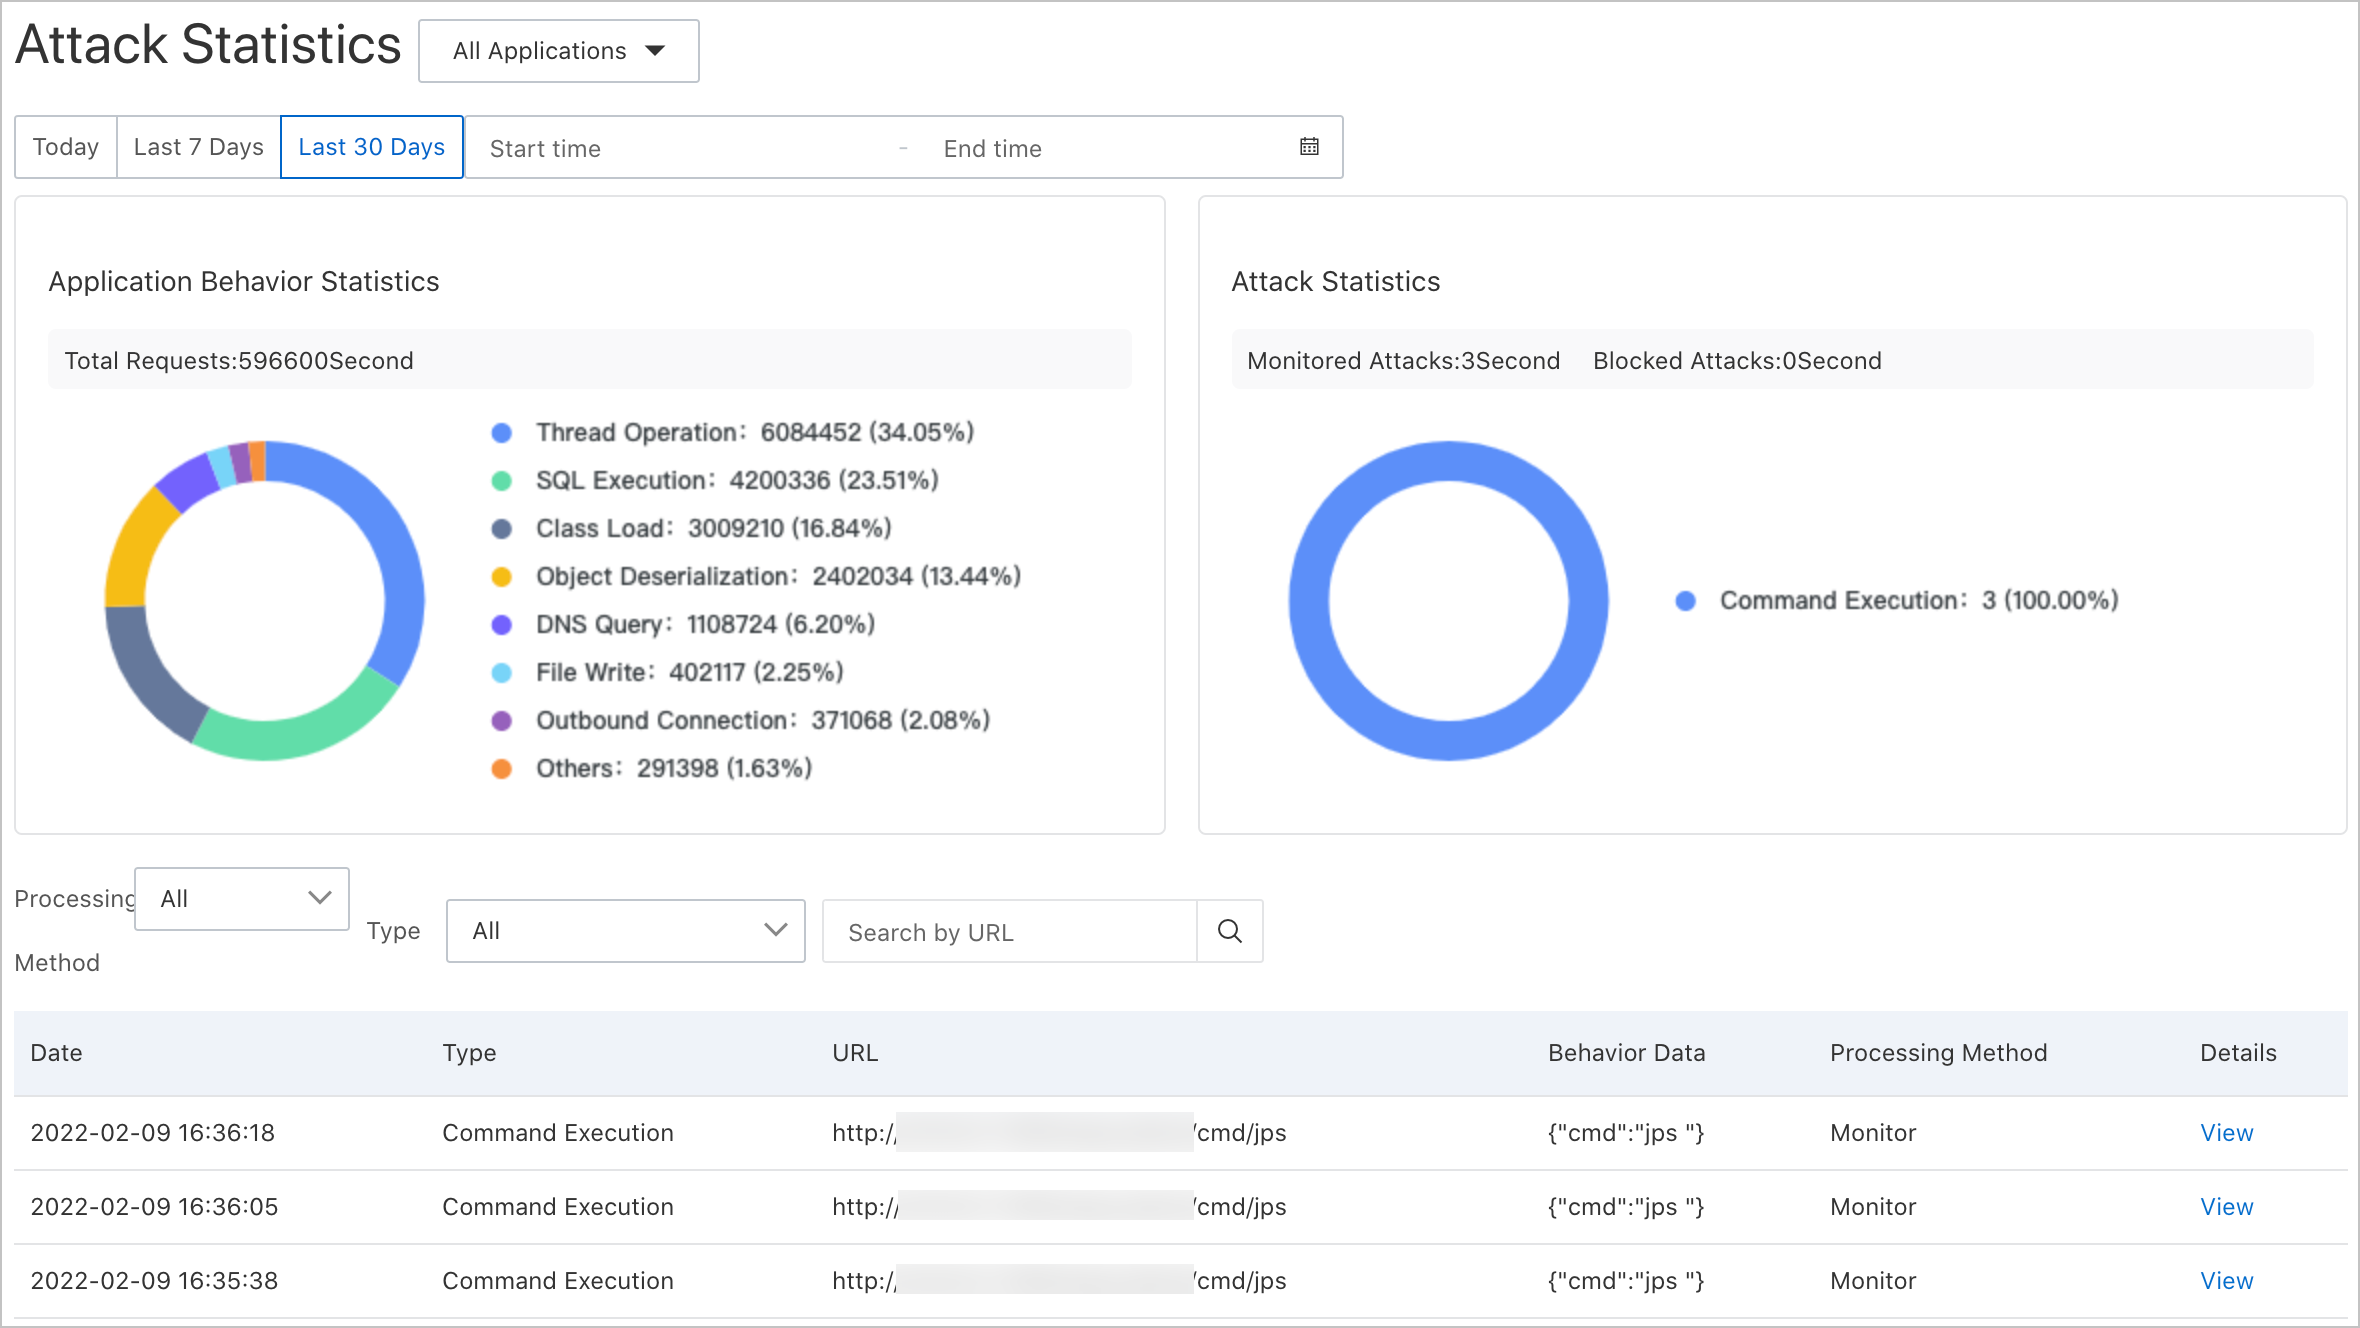Click Monitored Attacks:3Second text
Screen dimensions: 2360x1328
[1404, 361]
